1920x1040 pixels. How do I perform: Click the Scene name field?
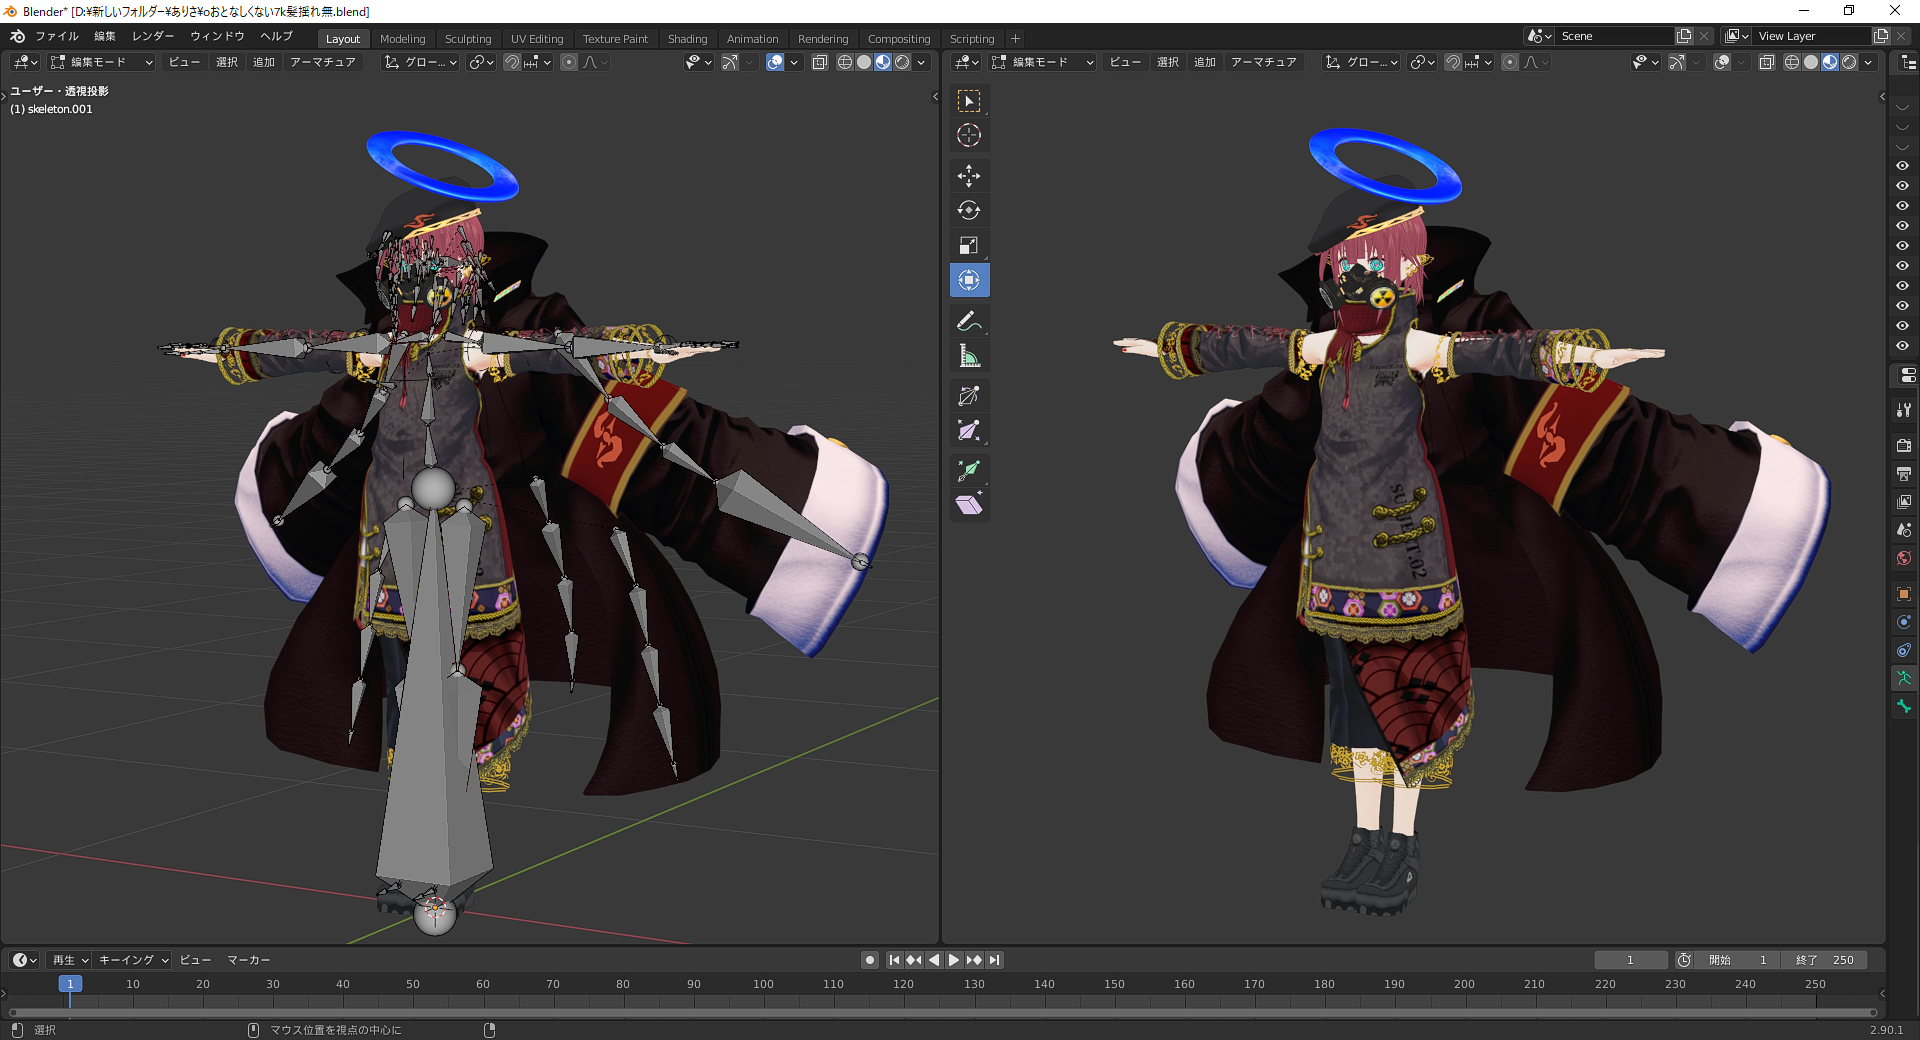coord(1614,36)
